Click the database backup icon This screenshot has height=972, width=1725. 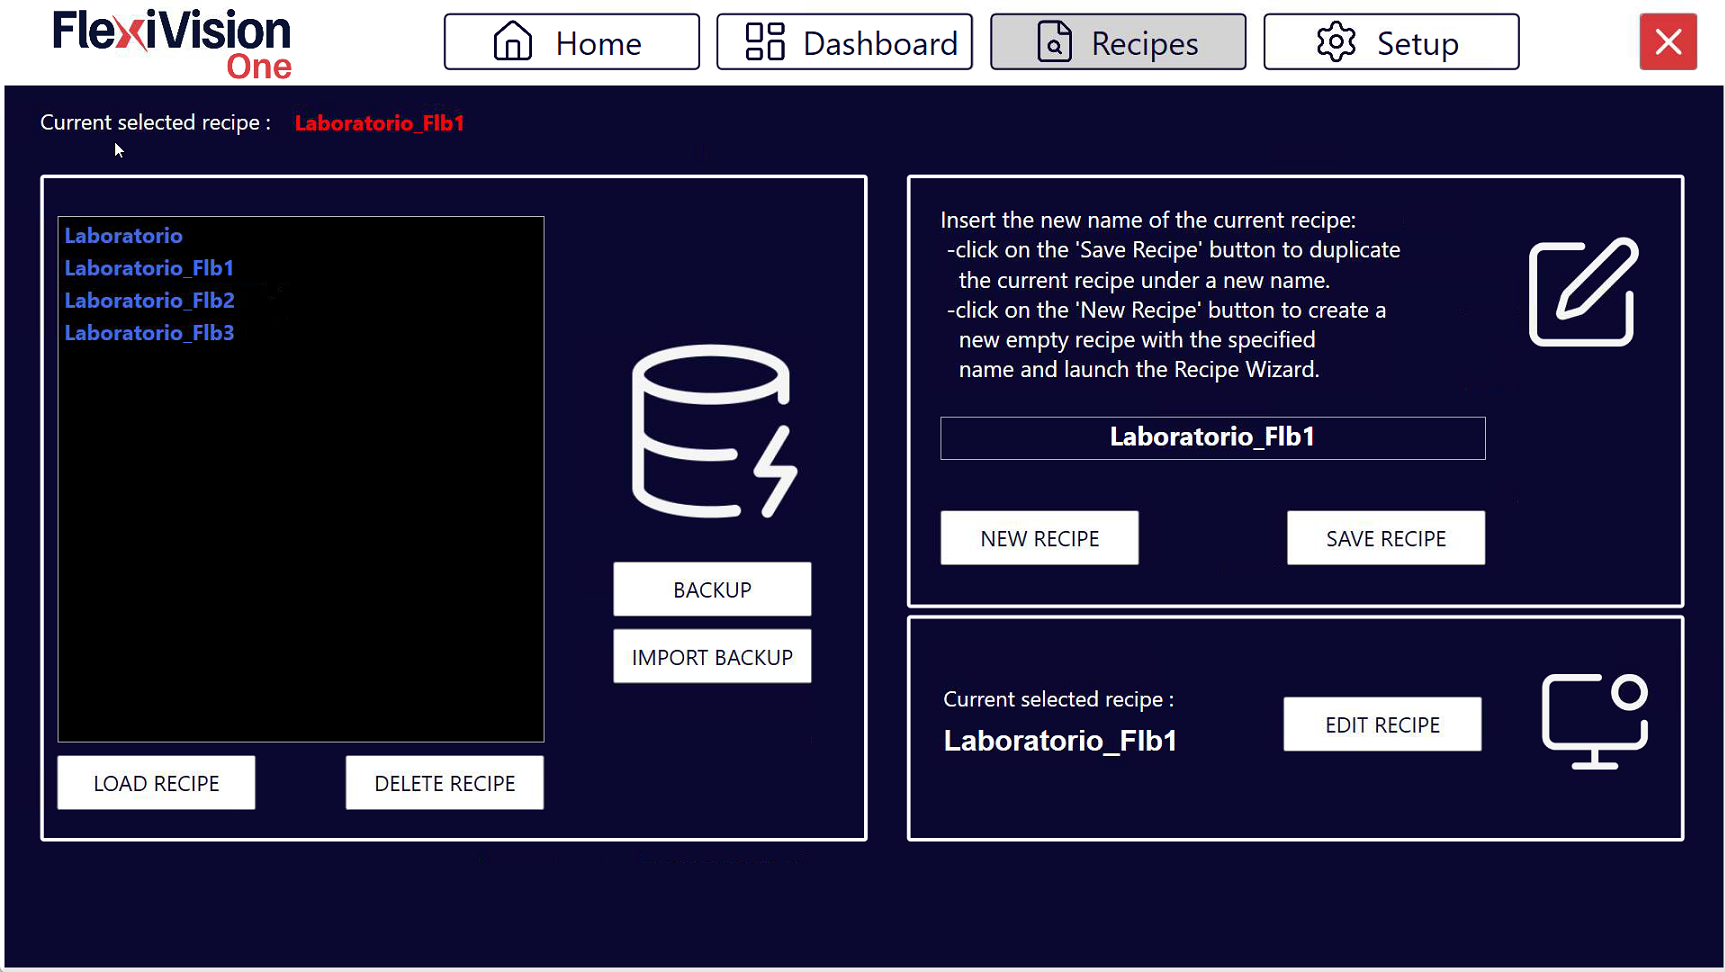[x=714, y=431]
